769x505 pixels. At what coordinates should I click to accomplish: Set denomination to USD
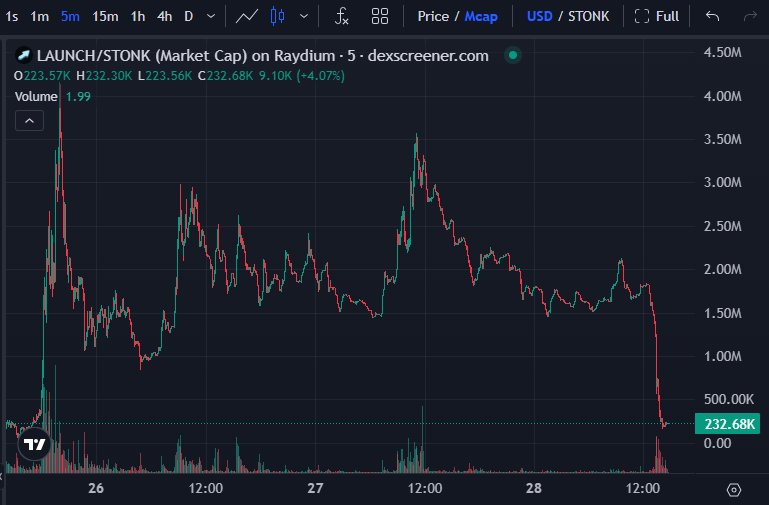coord(539,17)
